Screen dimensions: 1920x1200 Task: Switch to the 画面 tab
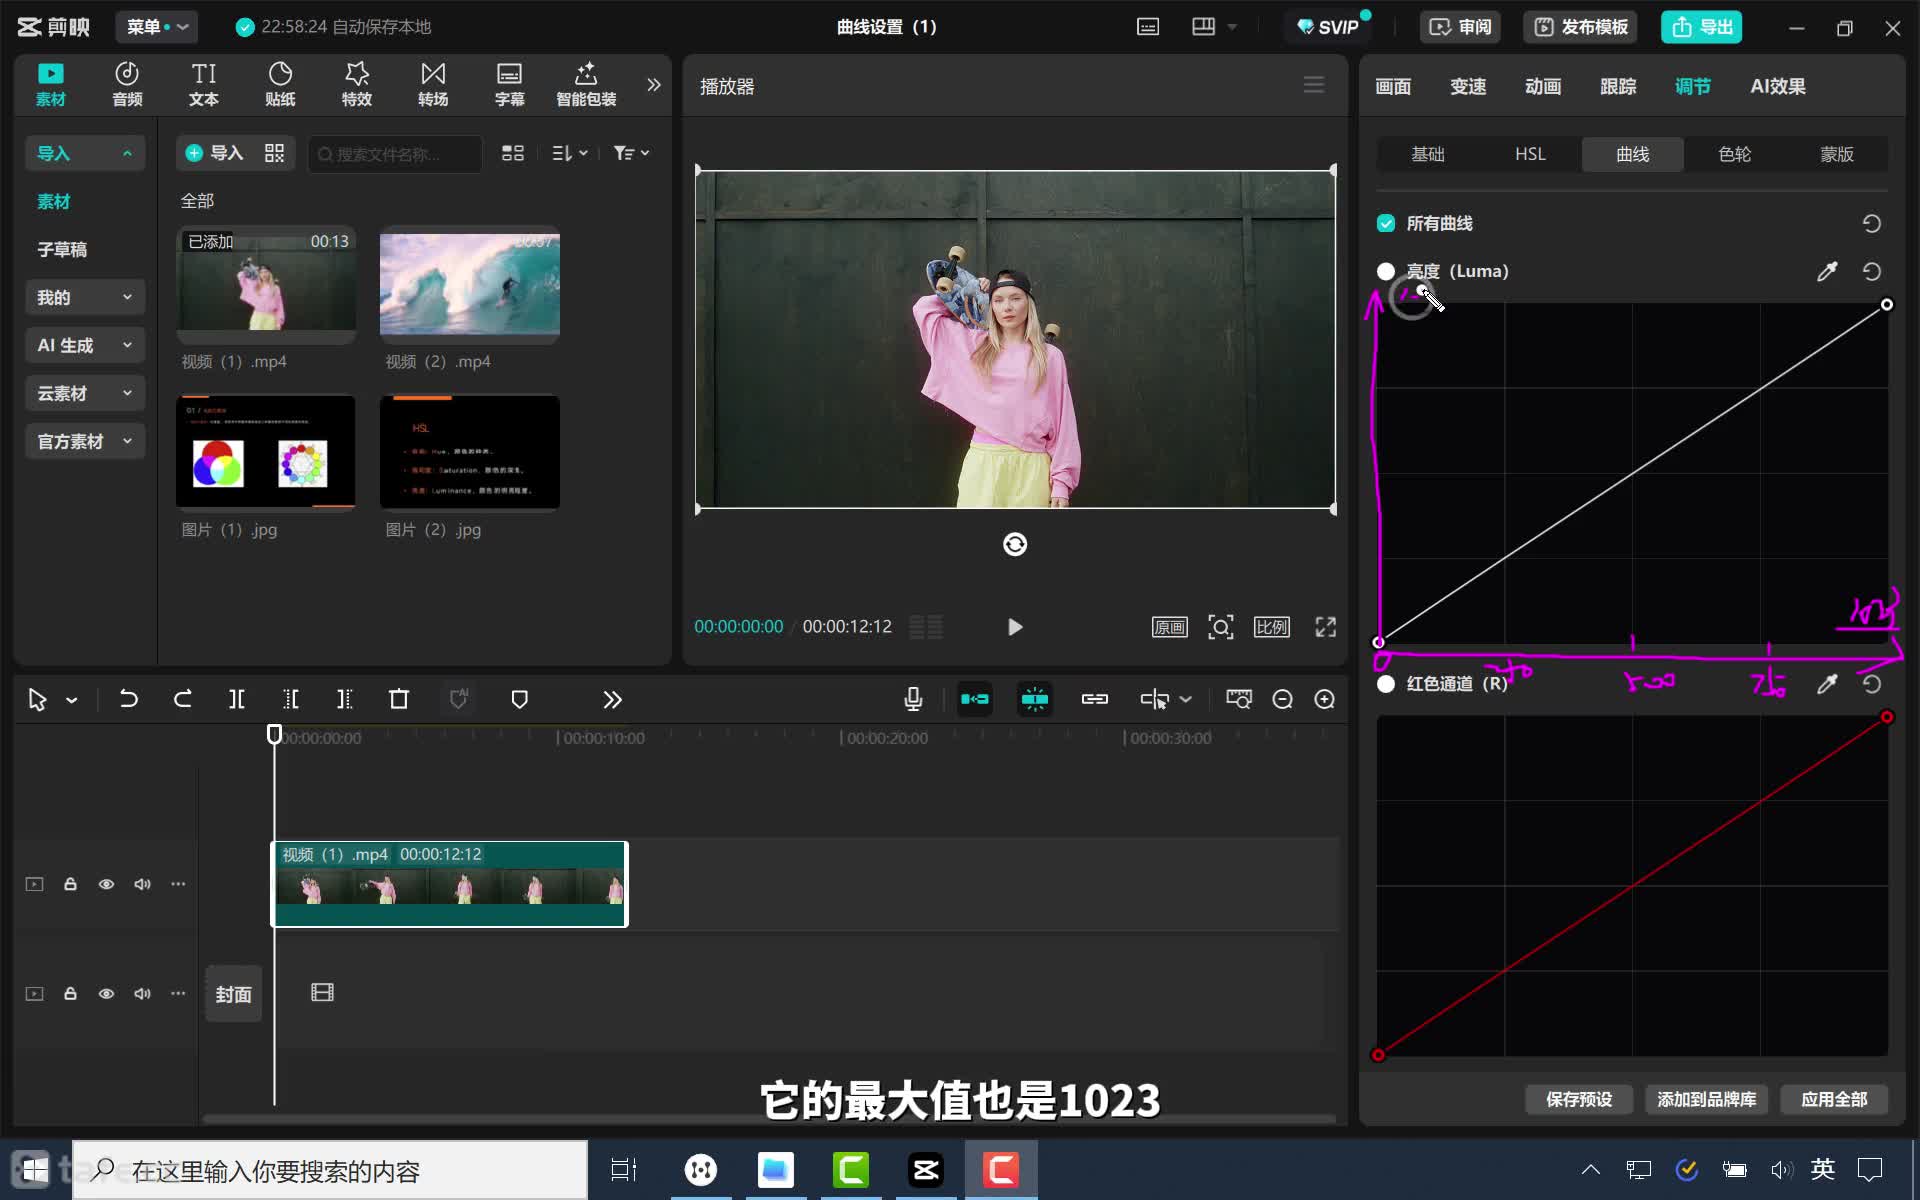pyautogui.click(x=1393, y=86)
